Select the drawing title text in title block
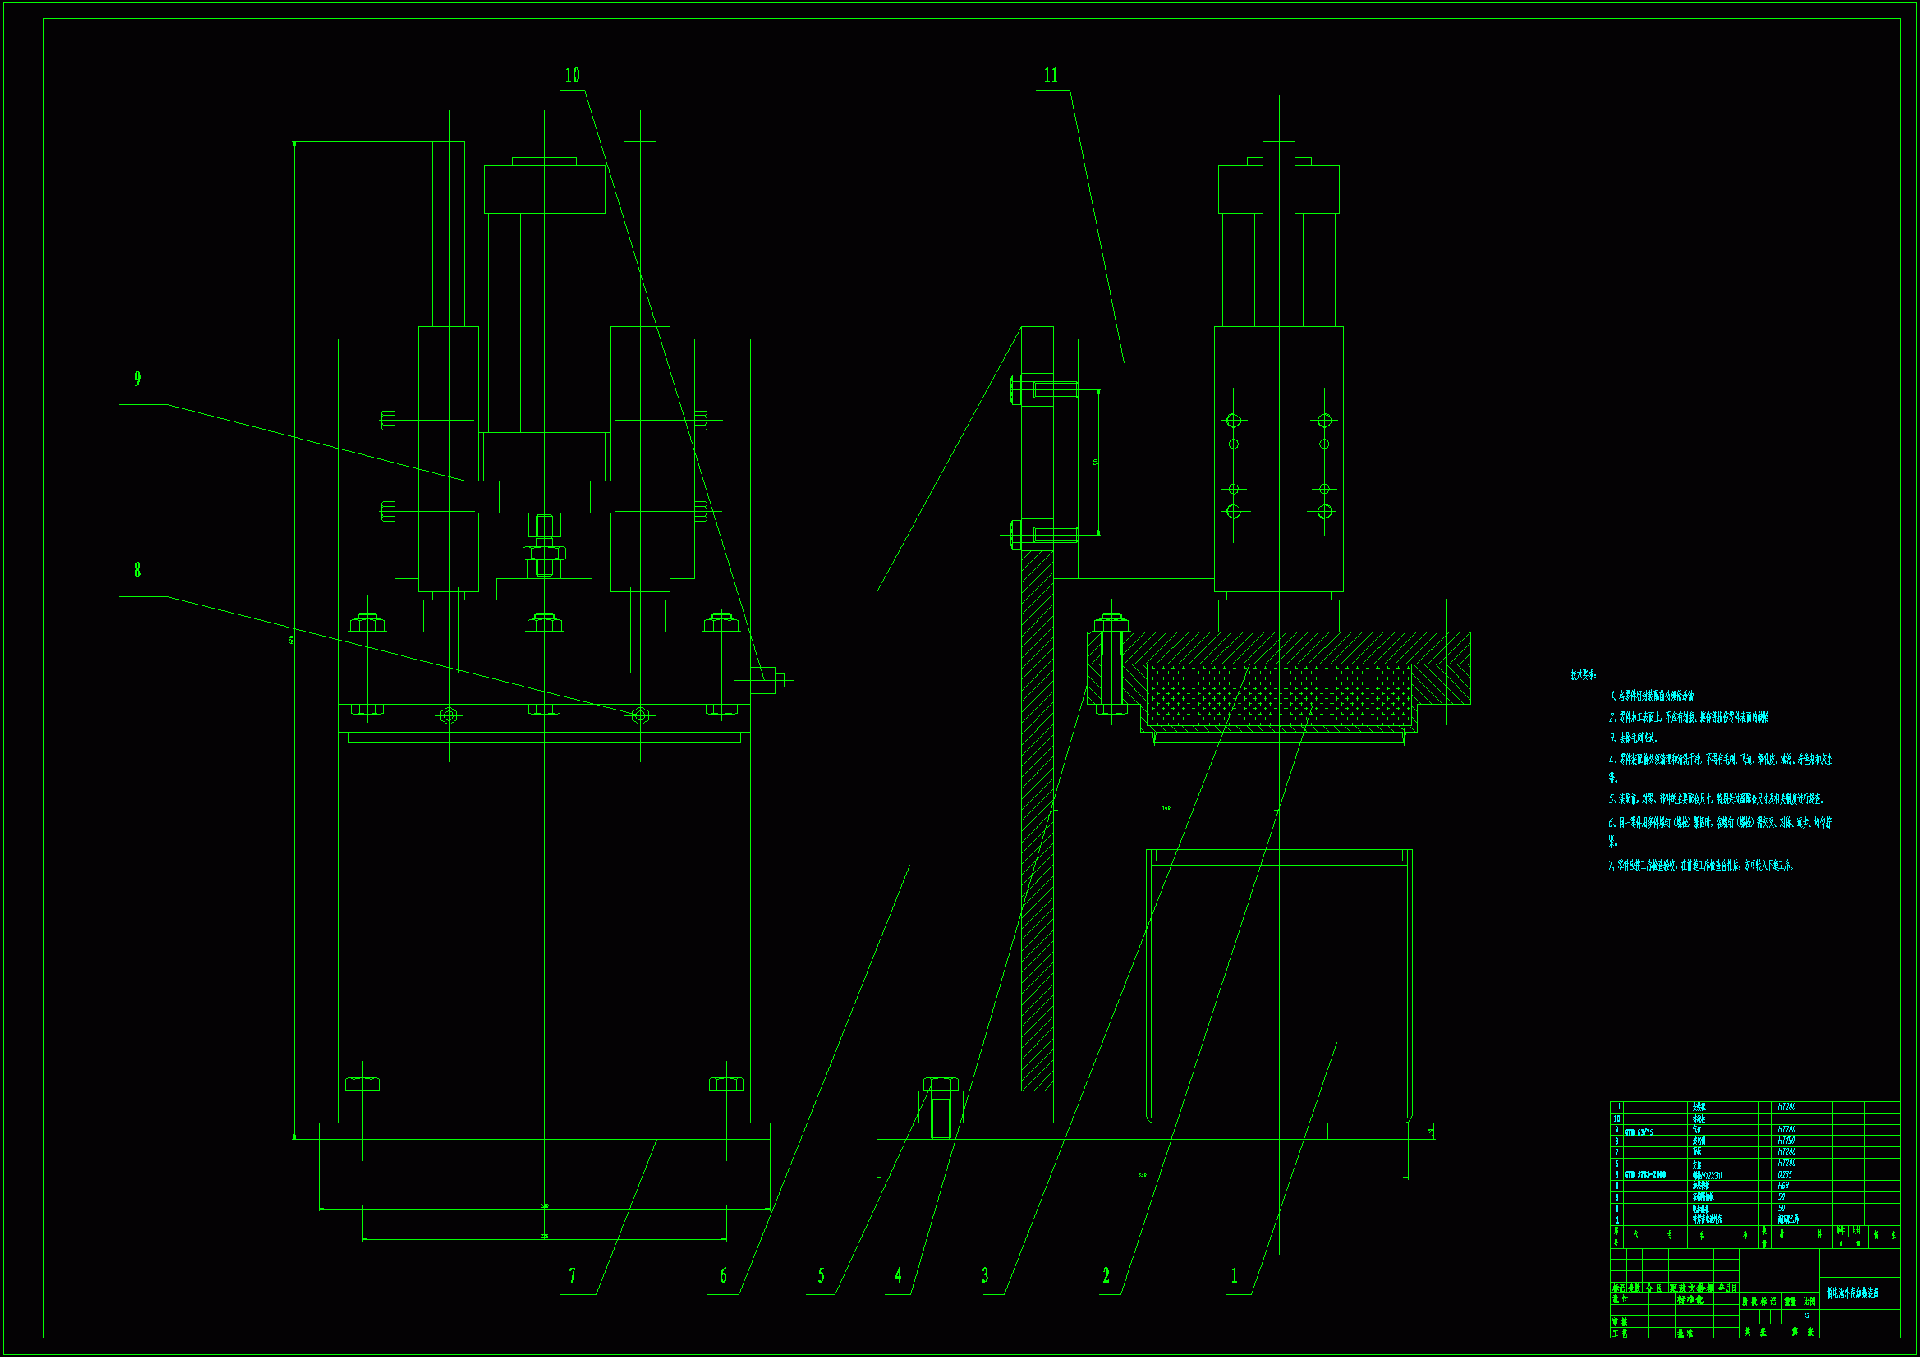 tap(1853, 1293)
